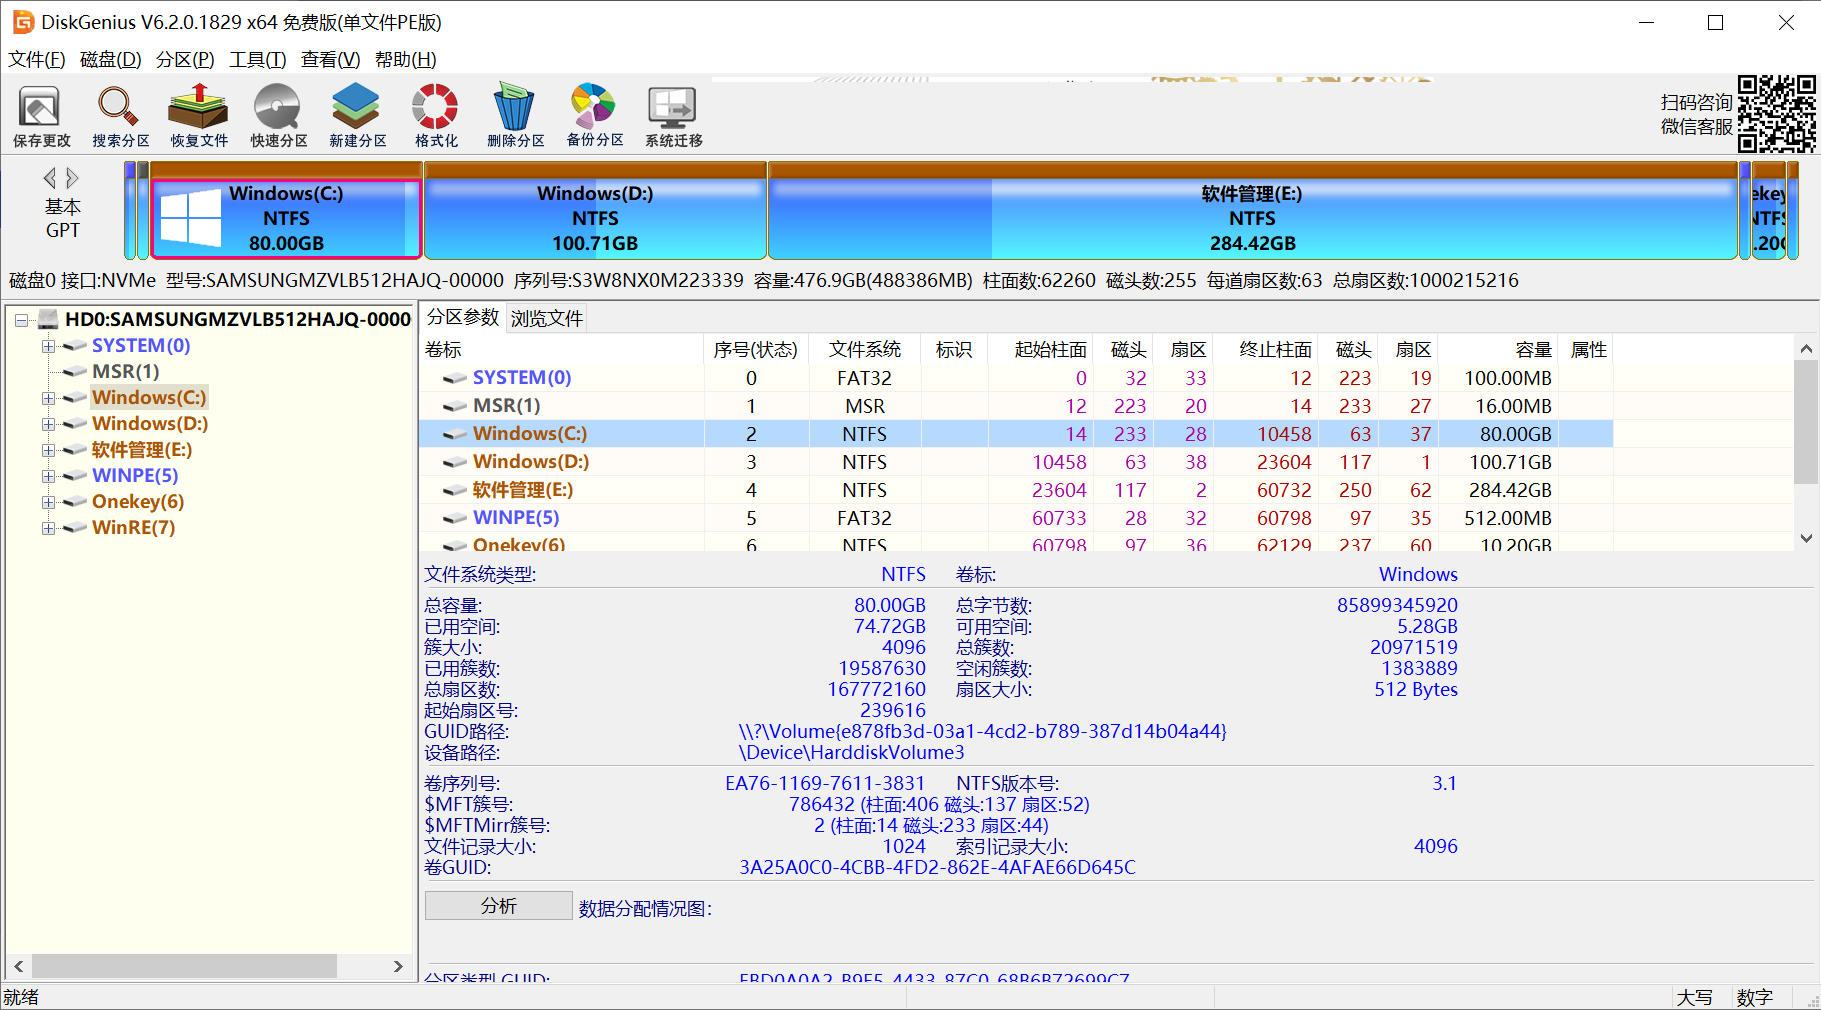The height and width of the screenshot is (1010, 1821).
Task: Expand the Windows(C:) tree node
Action: tap(48, 398)
